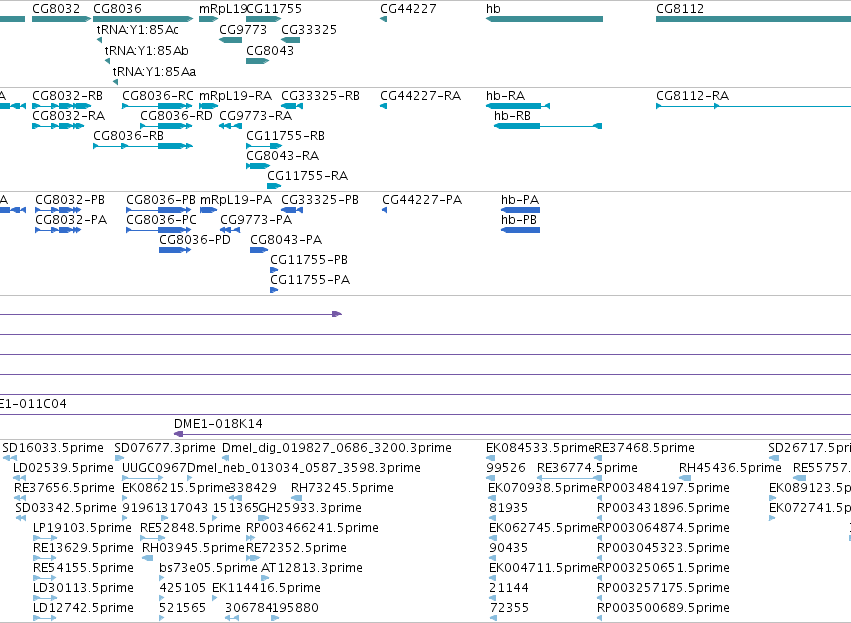The image size is (851, 623).
Task: Click the hb-PA protein feature
Action: pyautogui.click(x=520, y=210)
